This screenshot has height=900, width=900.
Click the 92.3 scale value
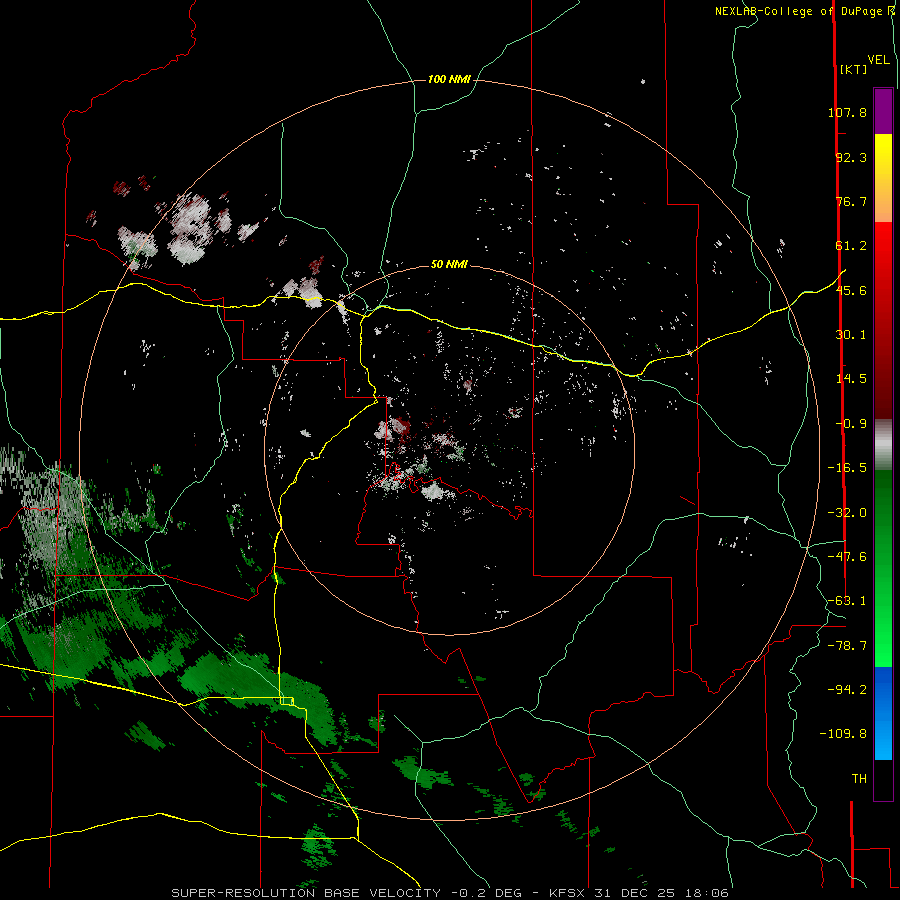click(851, 157)
